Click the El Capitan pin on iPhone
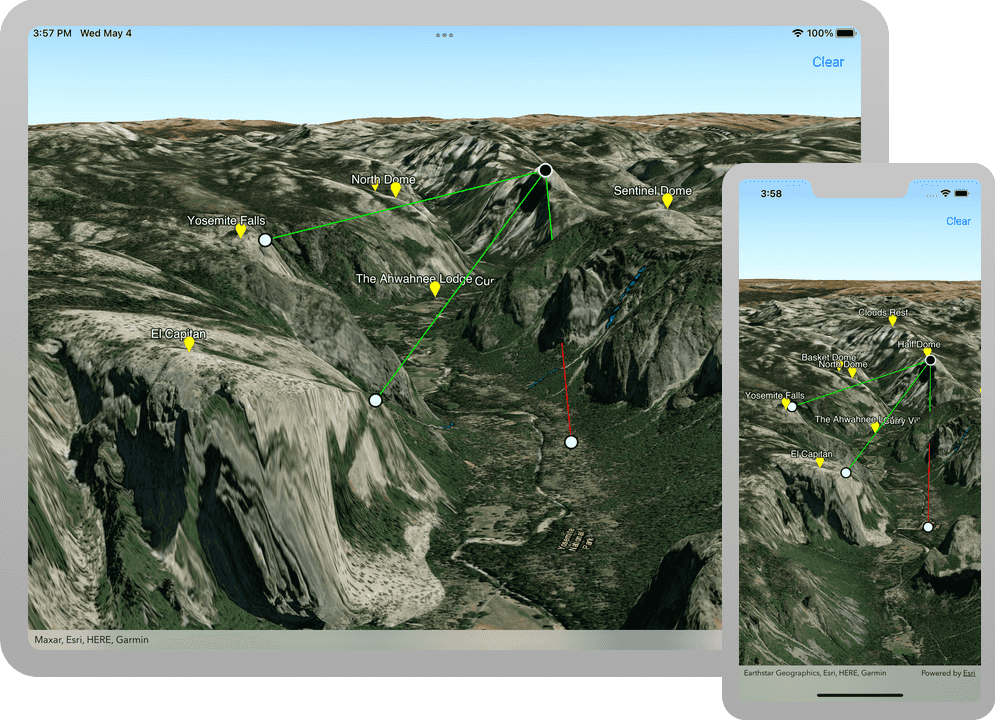 (820, 462)
